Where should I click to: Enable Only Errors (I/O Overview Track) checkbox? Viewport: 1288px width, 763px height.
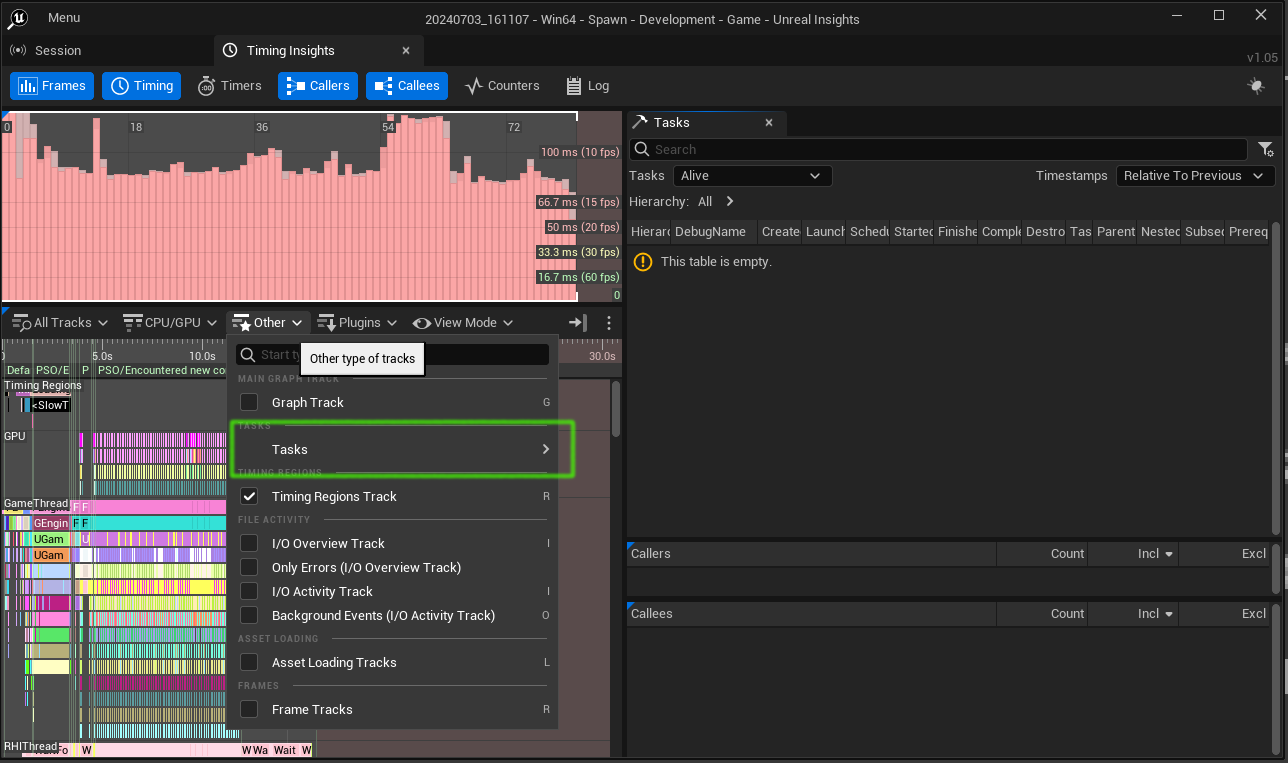coord(249,567)
